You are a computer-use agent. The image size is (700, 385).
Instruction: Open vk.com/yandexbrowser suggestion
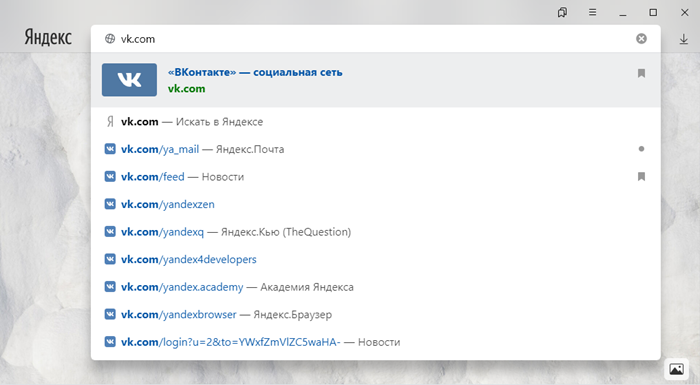coord(375,314)
